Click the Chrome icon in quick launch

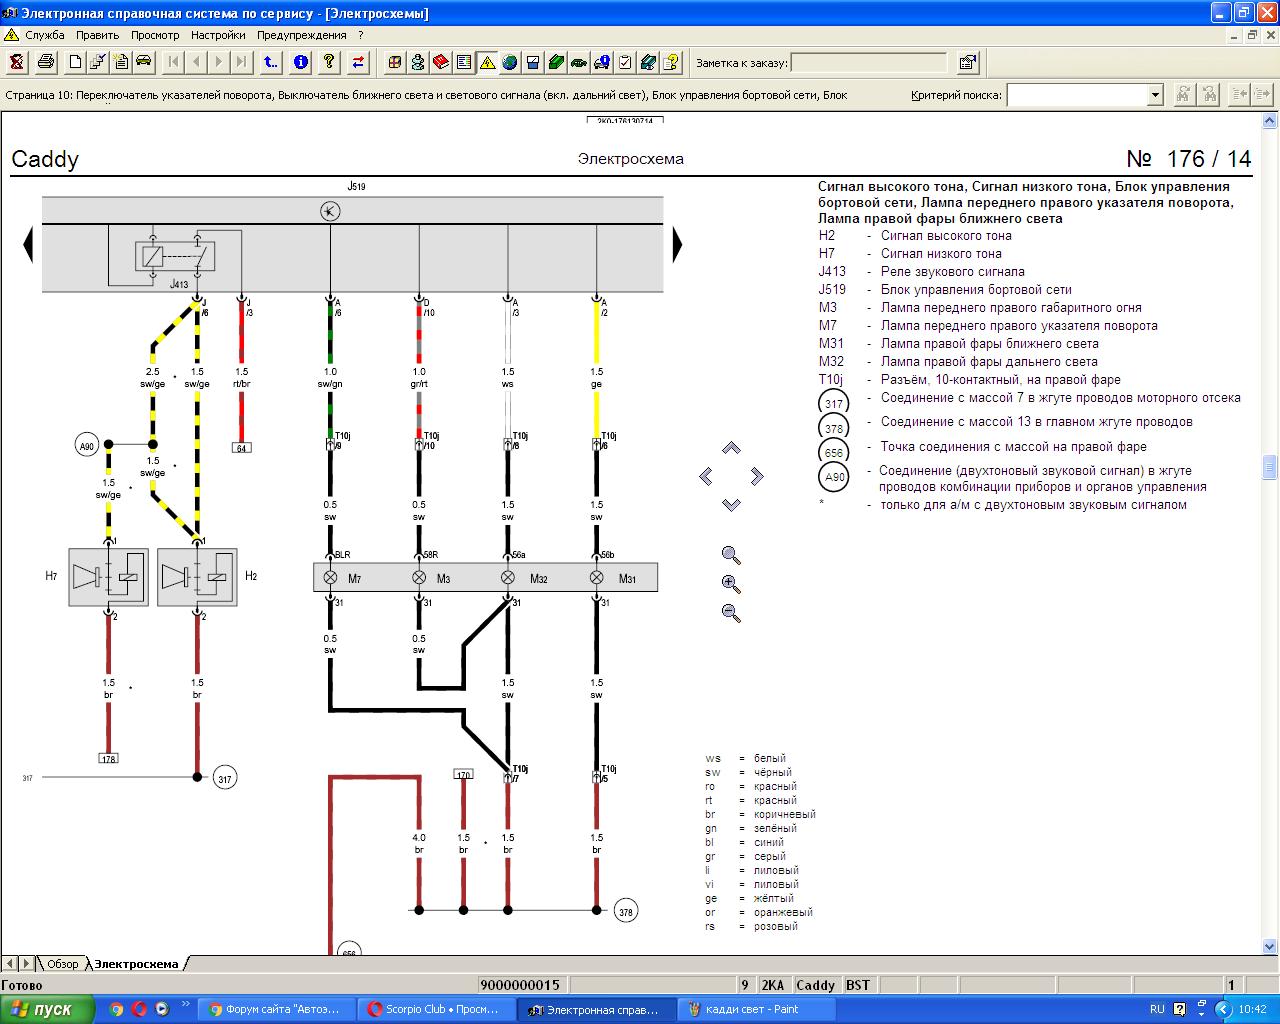tap(116, 1009)
